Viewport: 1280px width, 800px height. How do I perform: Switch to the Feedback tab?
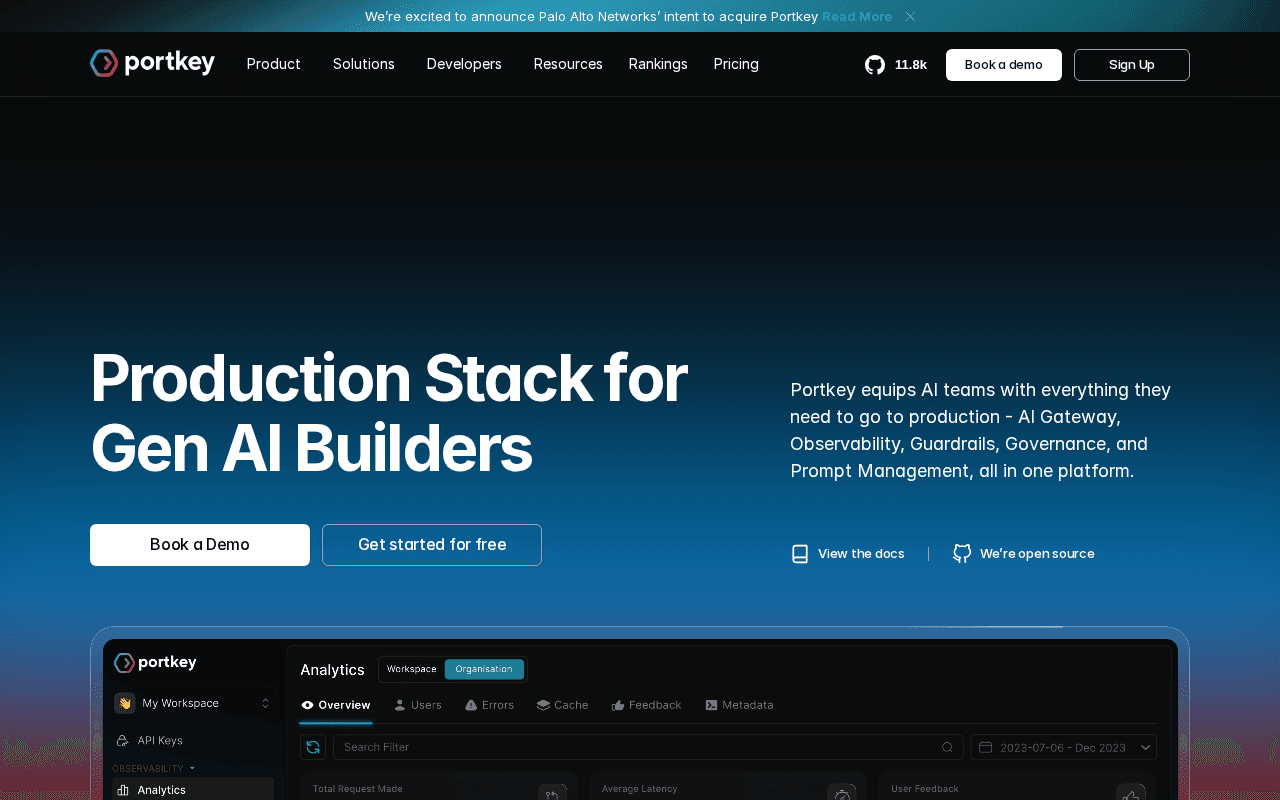pyautogui.click(x=647, y=705)
